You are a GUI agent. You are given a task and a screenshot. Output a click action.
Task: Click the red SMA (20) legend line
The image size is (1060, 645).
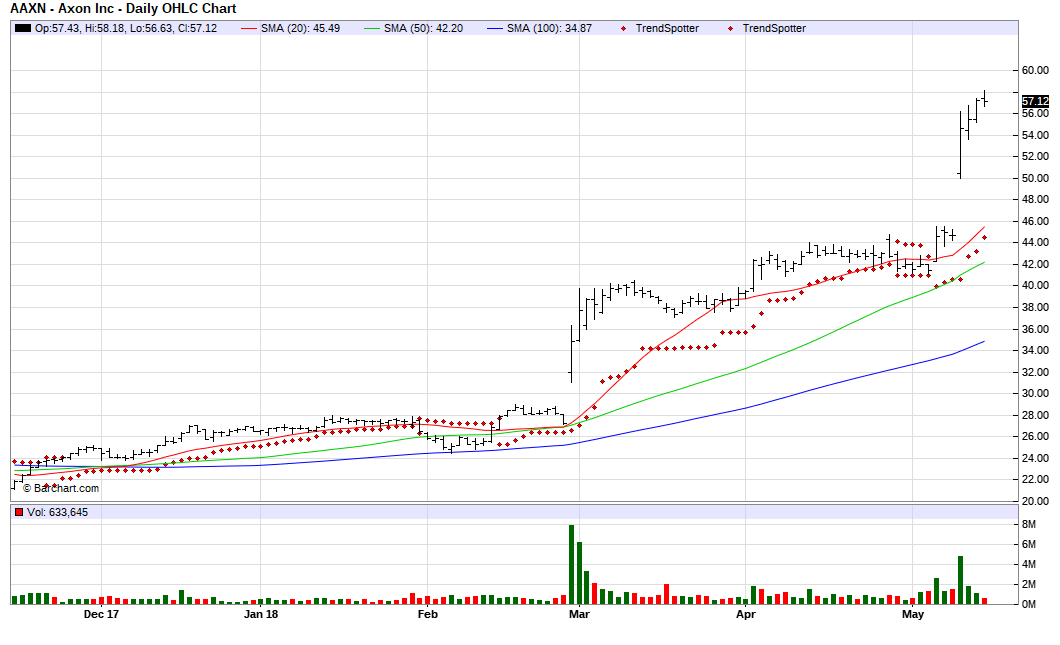pyautogui.click(x=249, y=28)
